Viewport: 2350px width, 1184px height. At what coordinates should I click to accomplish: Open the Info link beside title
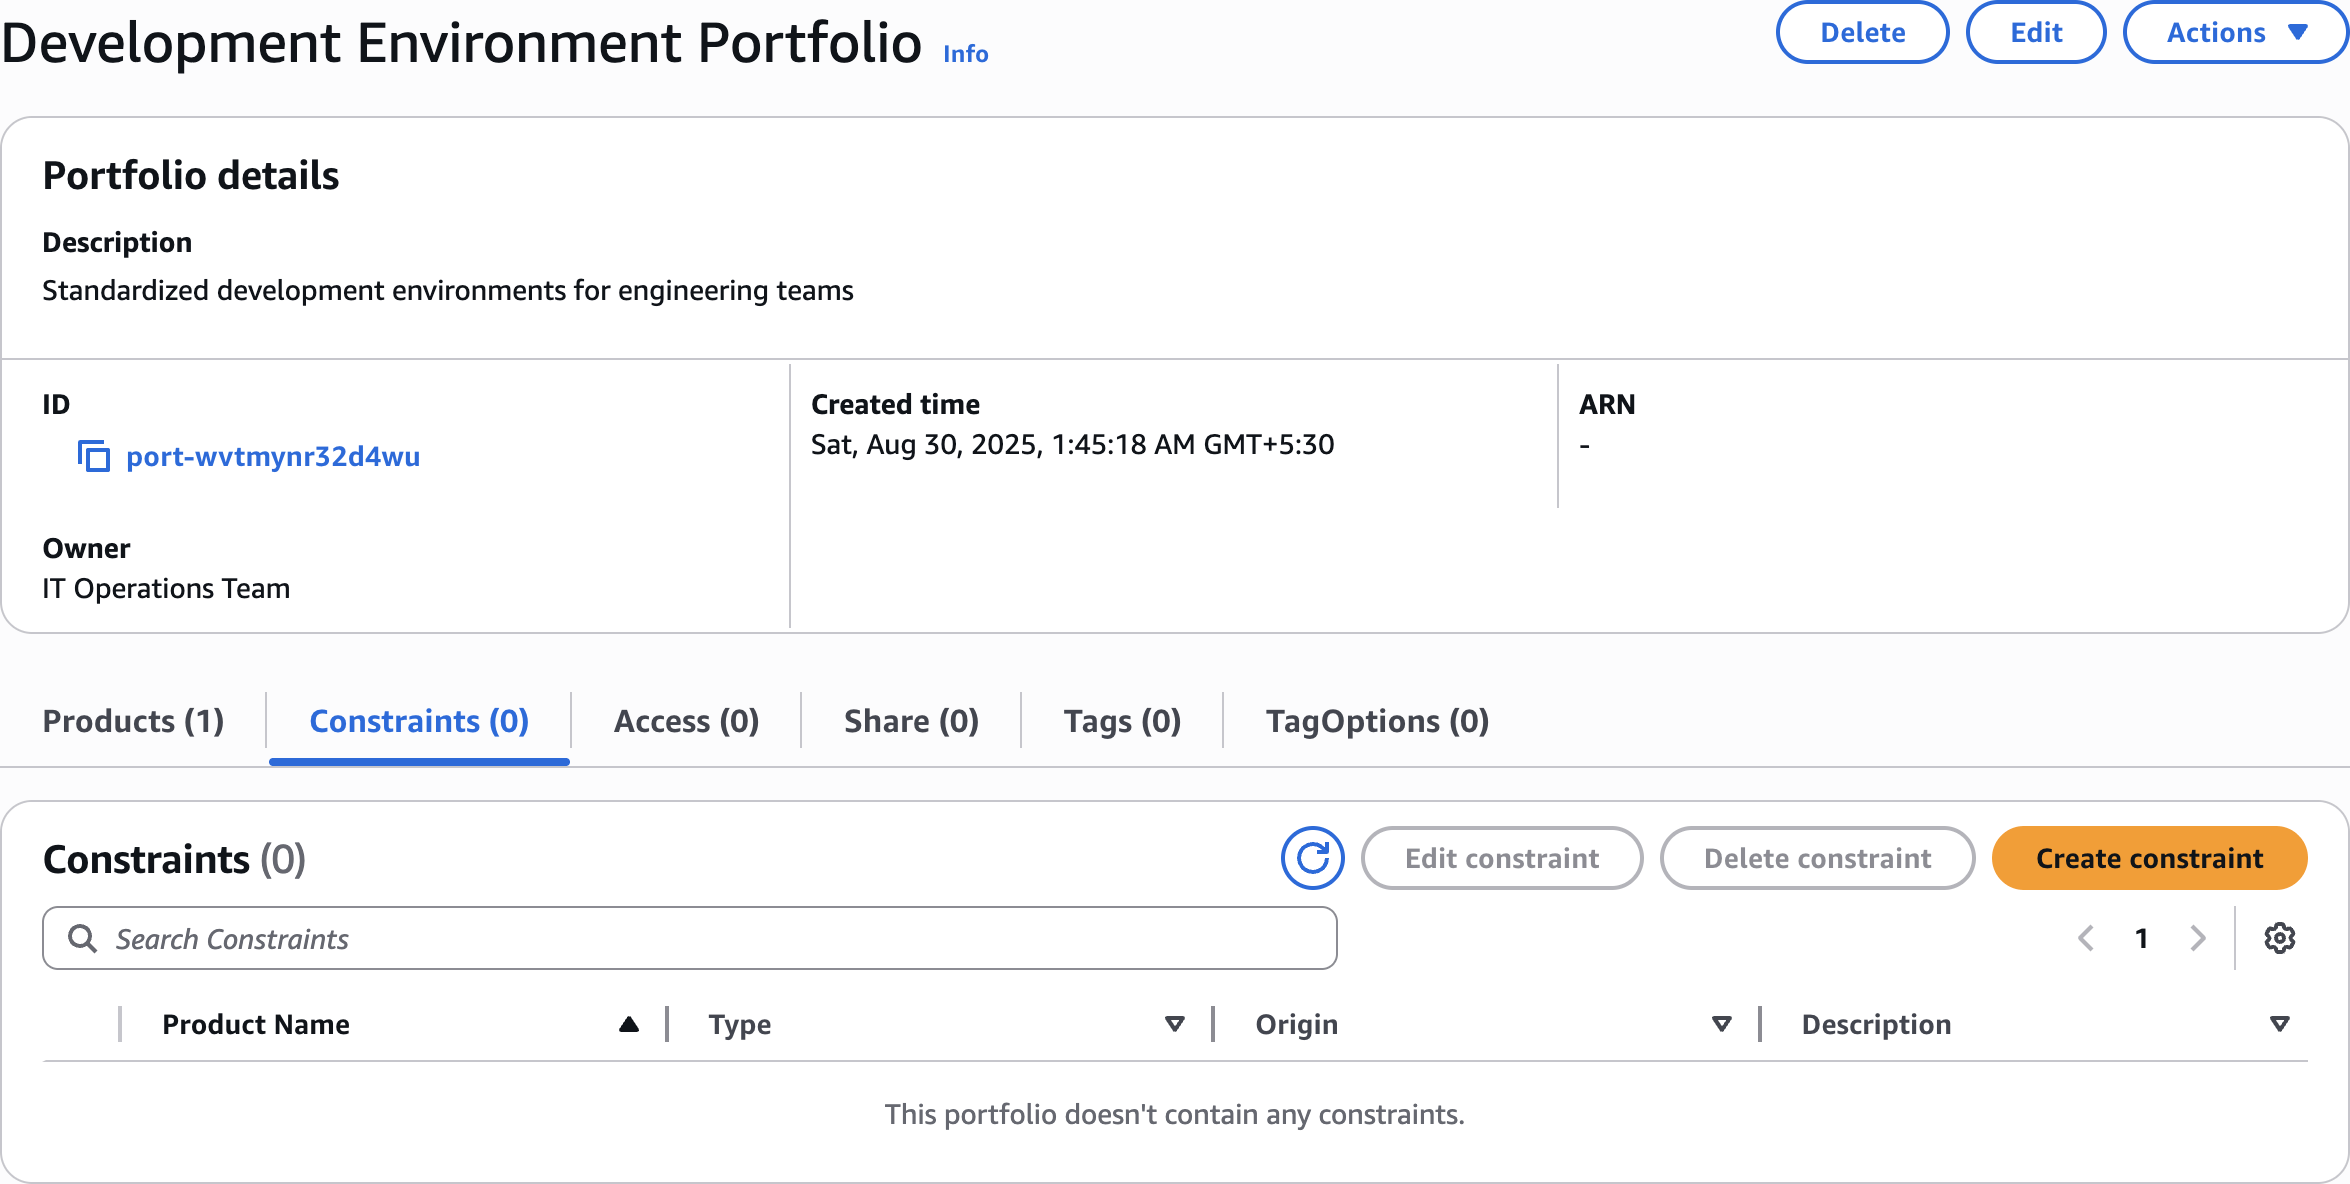point(965,54)
